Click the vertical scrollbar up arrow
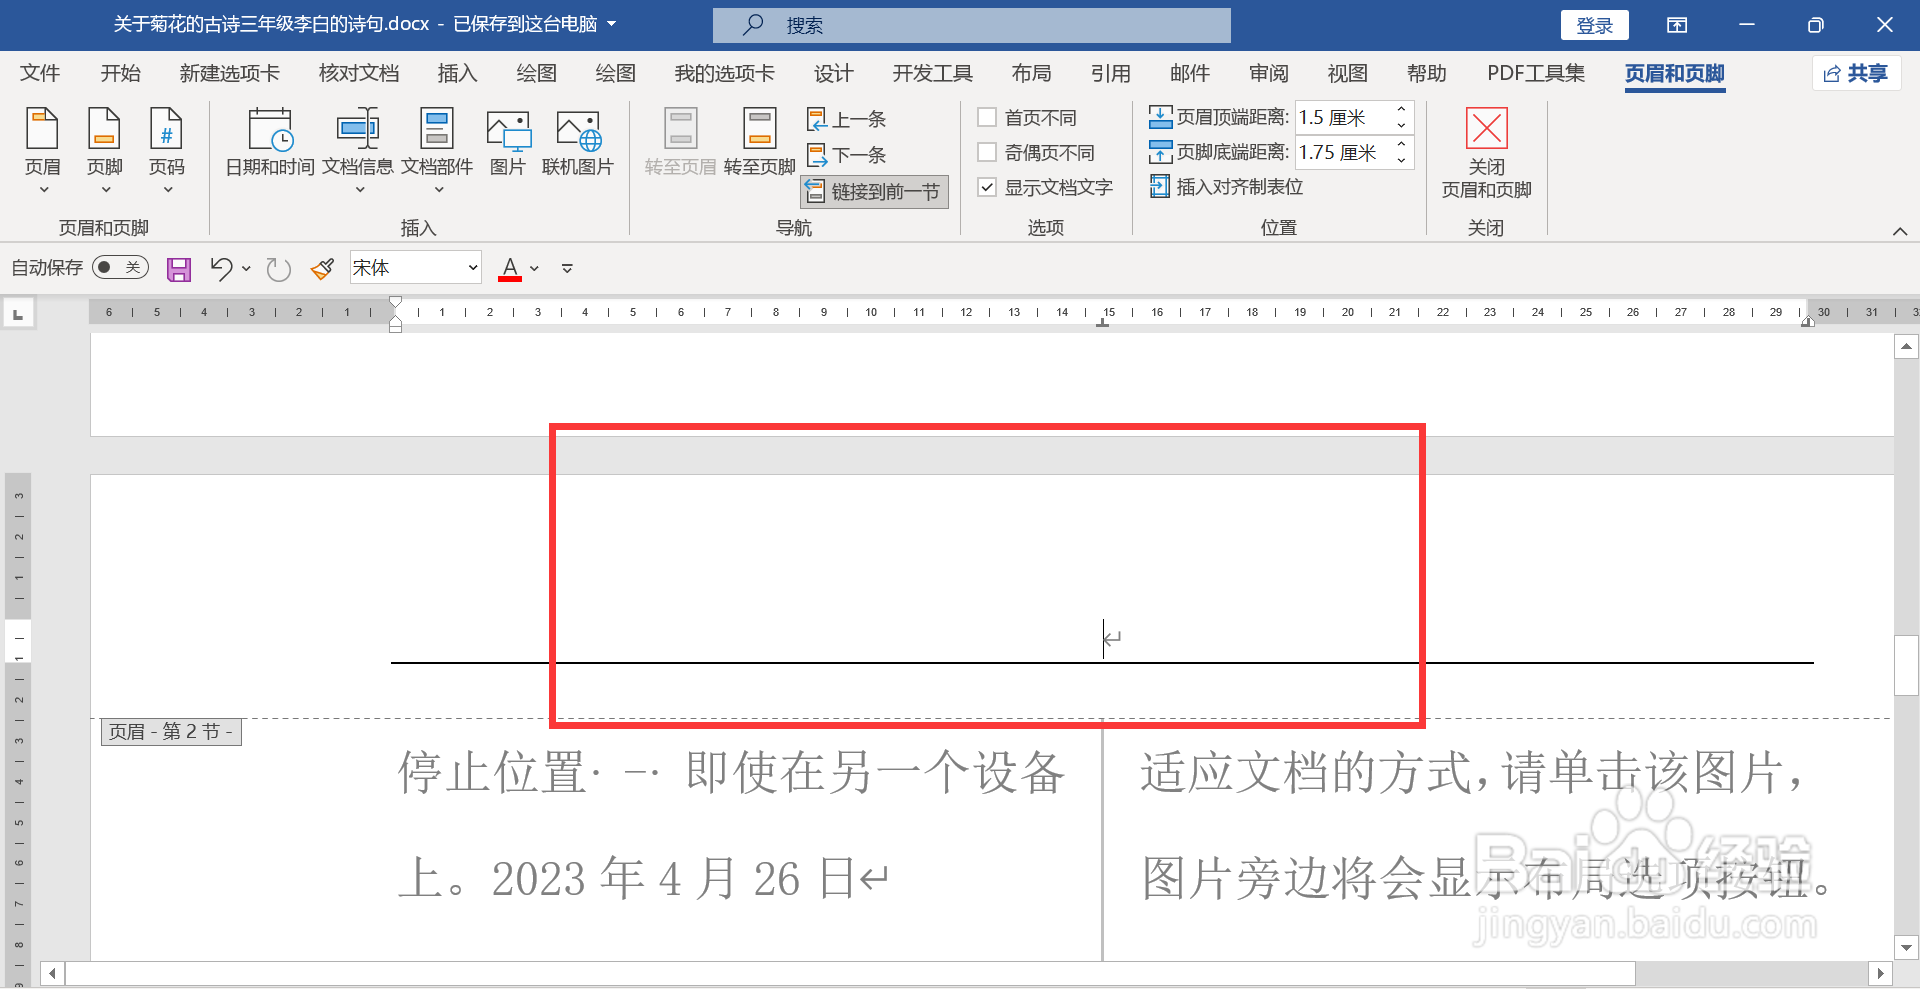The image size is (1920, 989). 1906,347
